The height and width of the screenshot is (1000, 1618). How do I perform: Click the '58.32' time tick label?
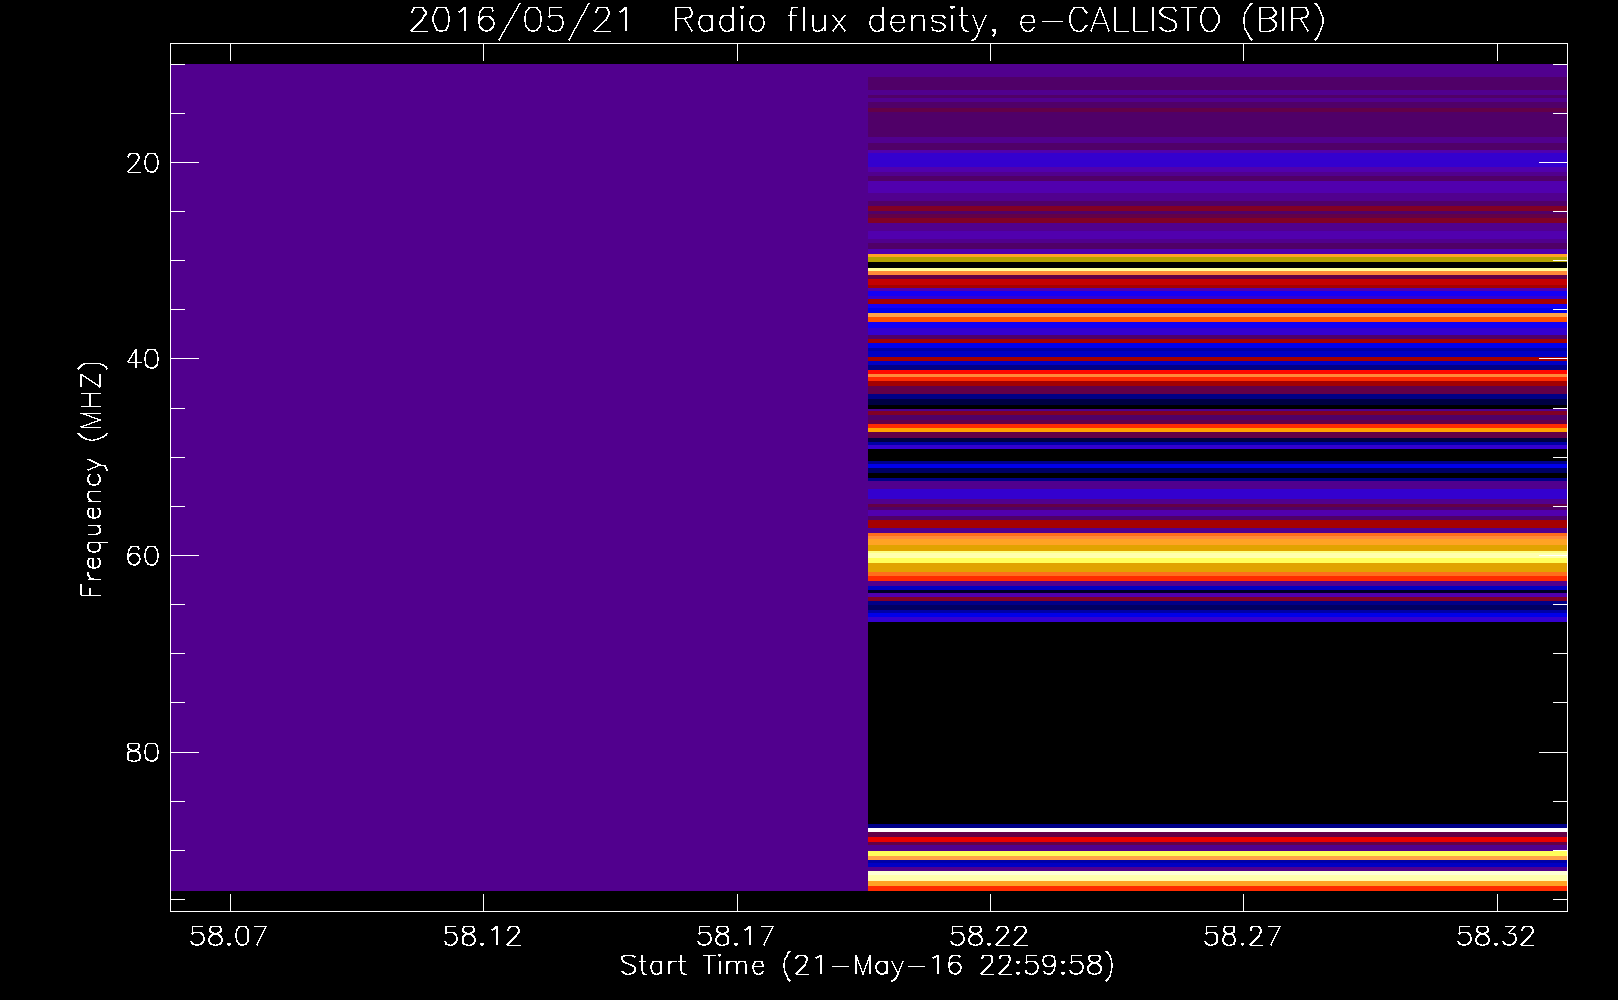(1496, 937)
